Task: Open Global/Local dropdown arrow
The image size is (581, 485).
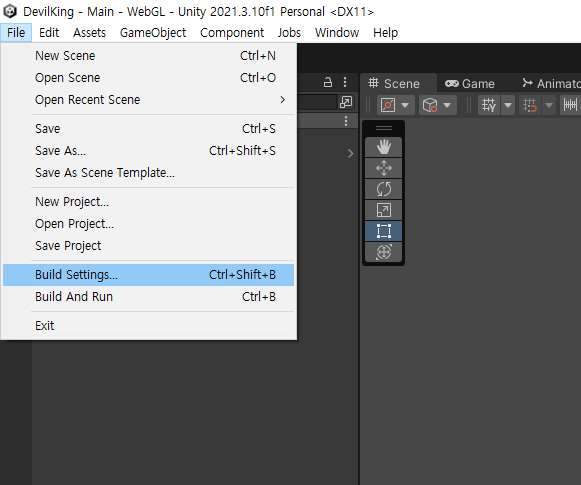Action: tap(447, 106)
